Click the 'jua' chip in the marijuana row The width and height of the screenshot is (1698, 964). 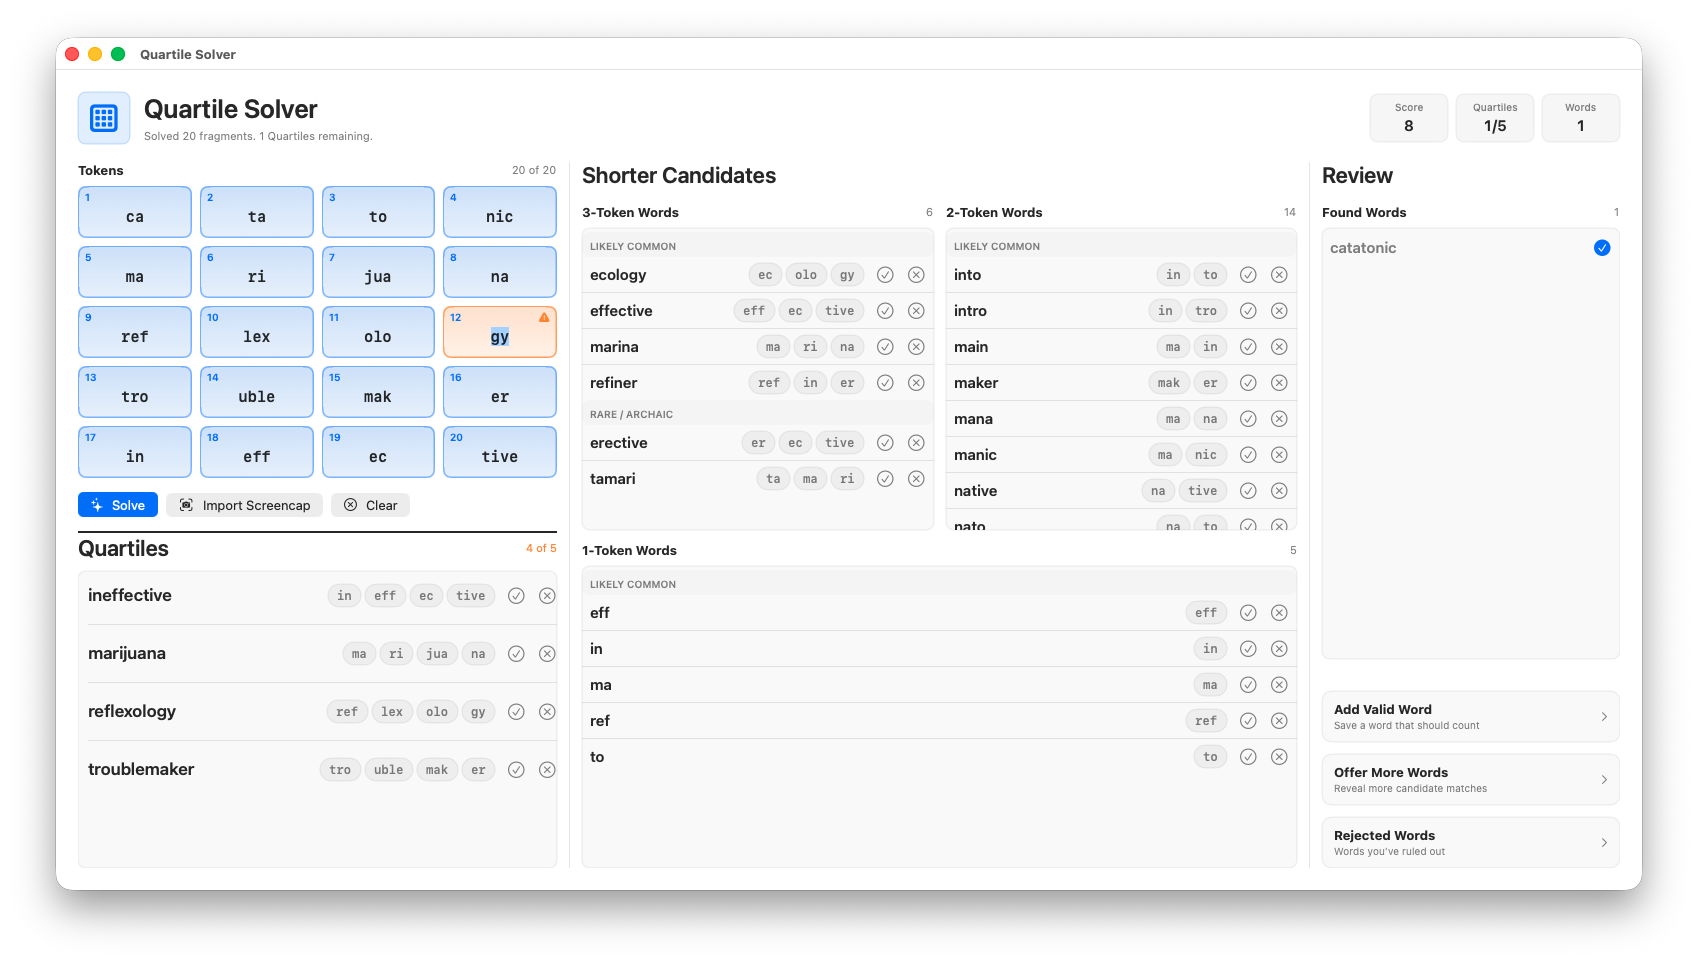pyautogui.click(x=437, y=654)
